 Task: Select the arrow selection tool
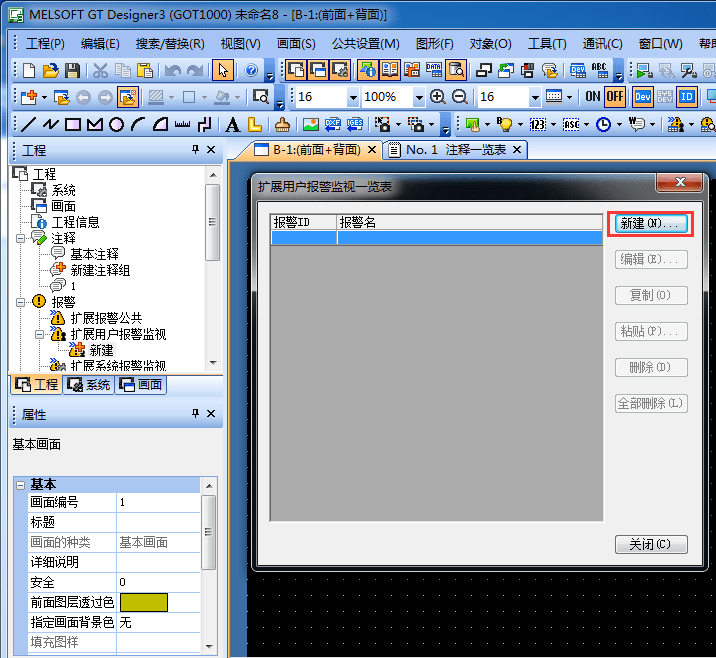coord(223,70)
